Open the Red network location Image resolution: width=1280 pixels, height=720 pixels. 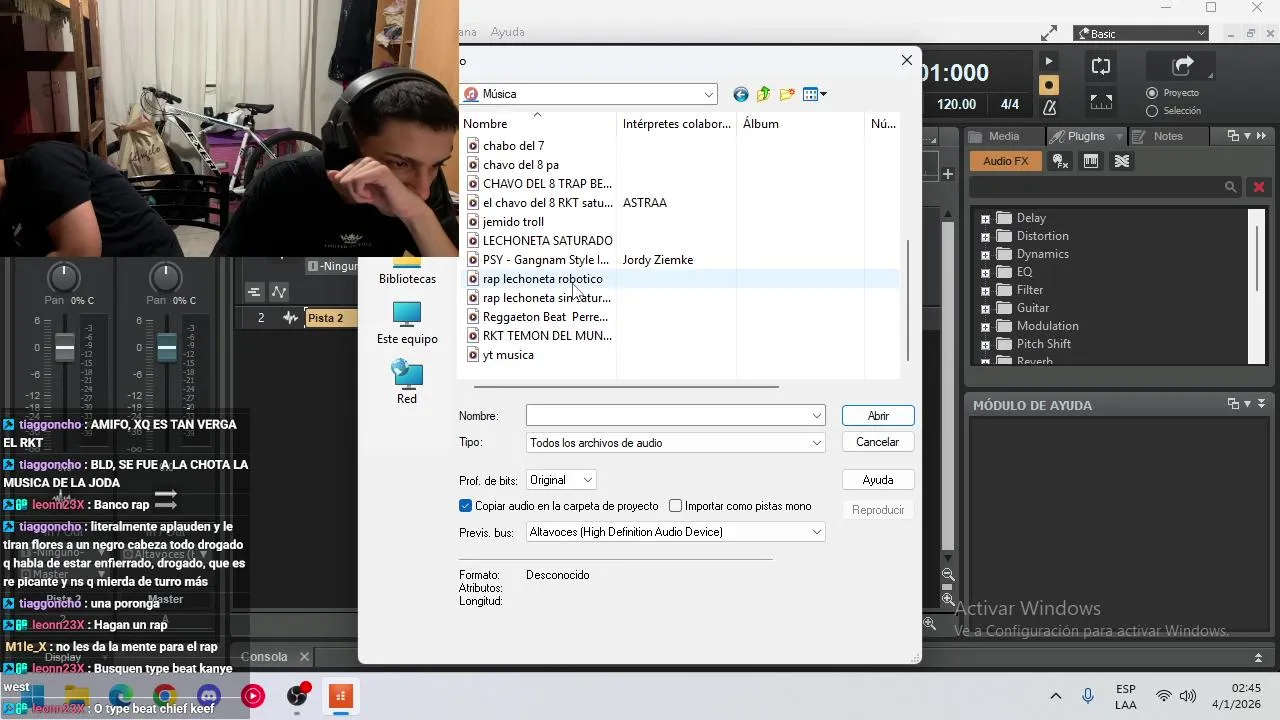407,382
